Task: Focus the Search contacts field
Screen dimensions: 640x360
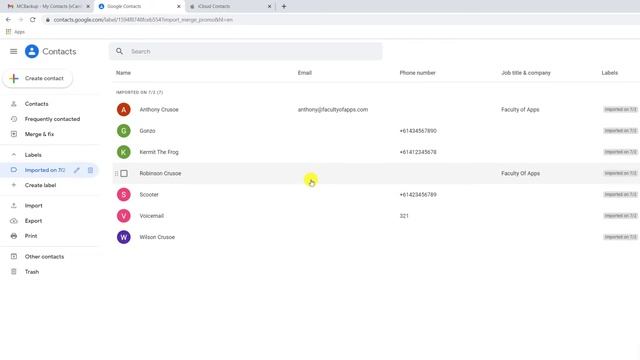Action: pos(245,51)
